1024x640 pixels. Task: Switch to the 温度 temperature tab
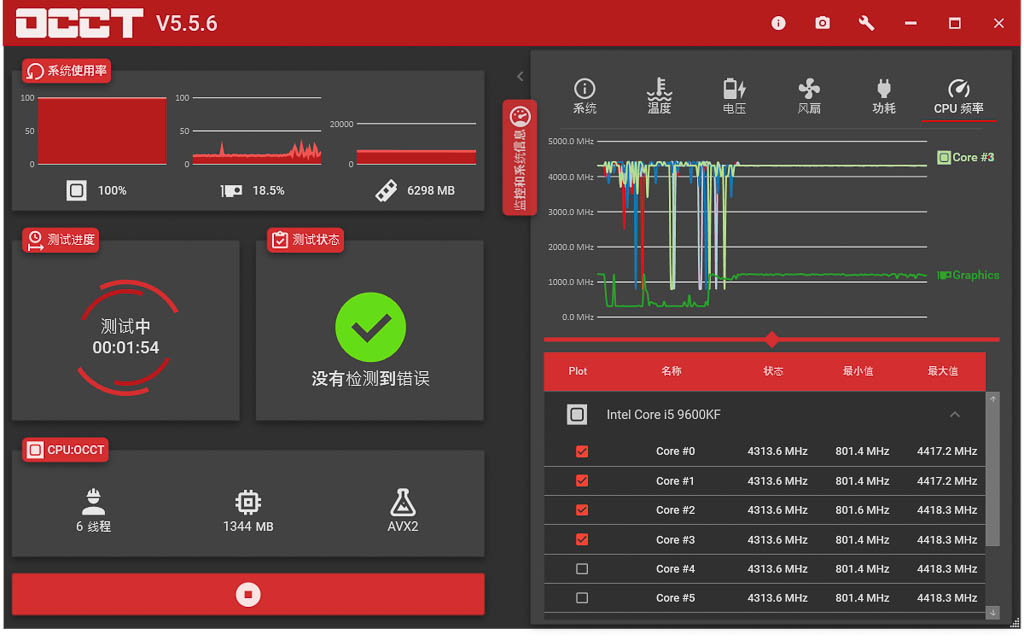point(659,97)
